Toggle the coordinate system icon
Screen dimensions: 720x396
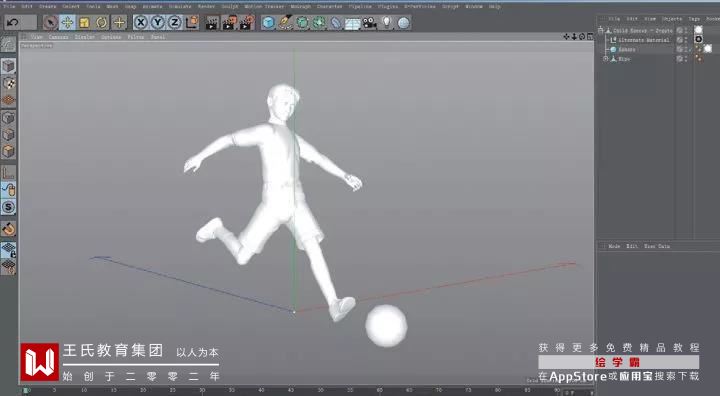pyautogui.click(x=192, y=22)
